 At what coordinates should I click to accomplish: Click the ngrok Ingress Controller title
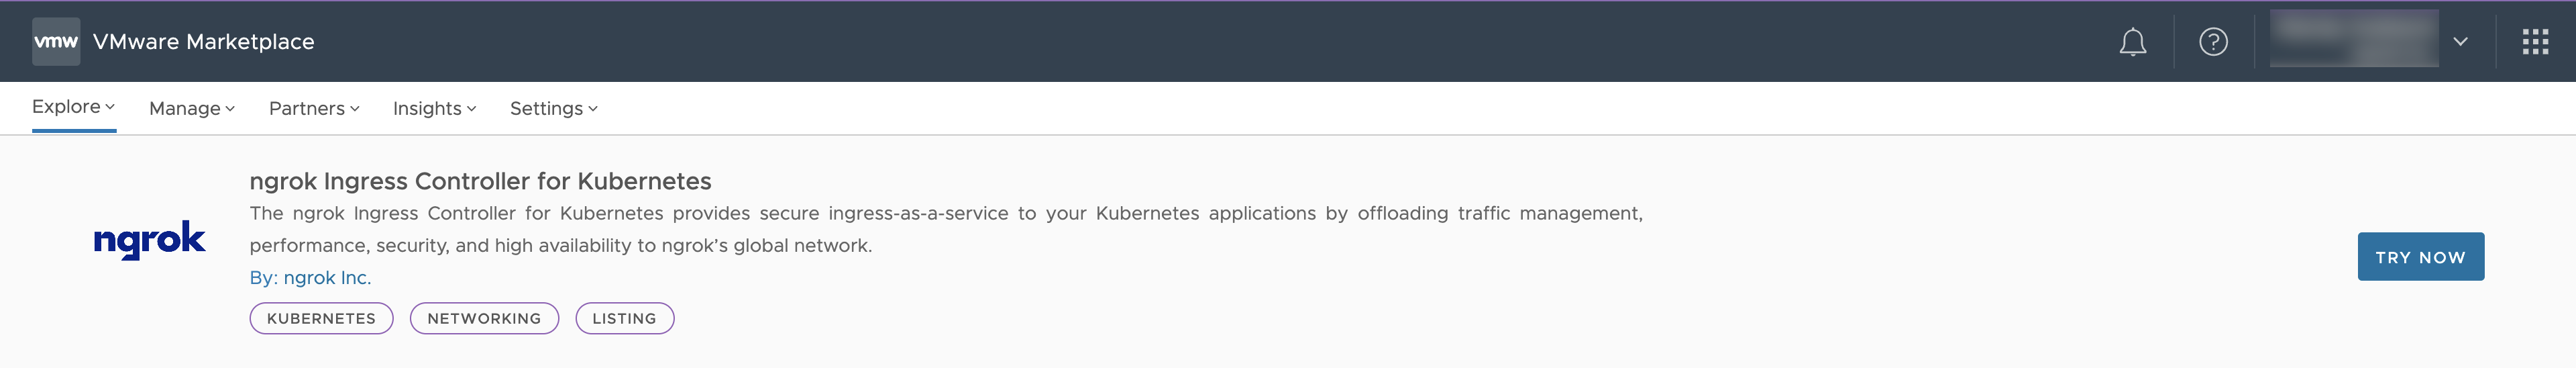(x=480, y=181)
